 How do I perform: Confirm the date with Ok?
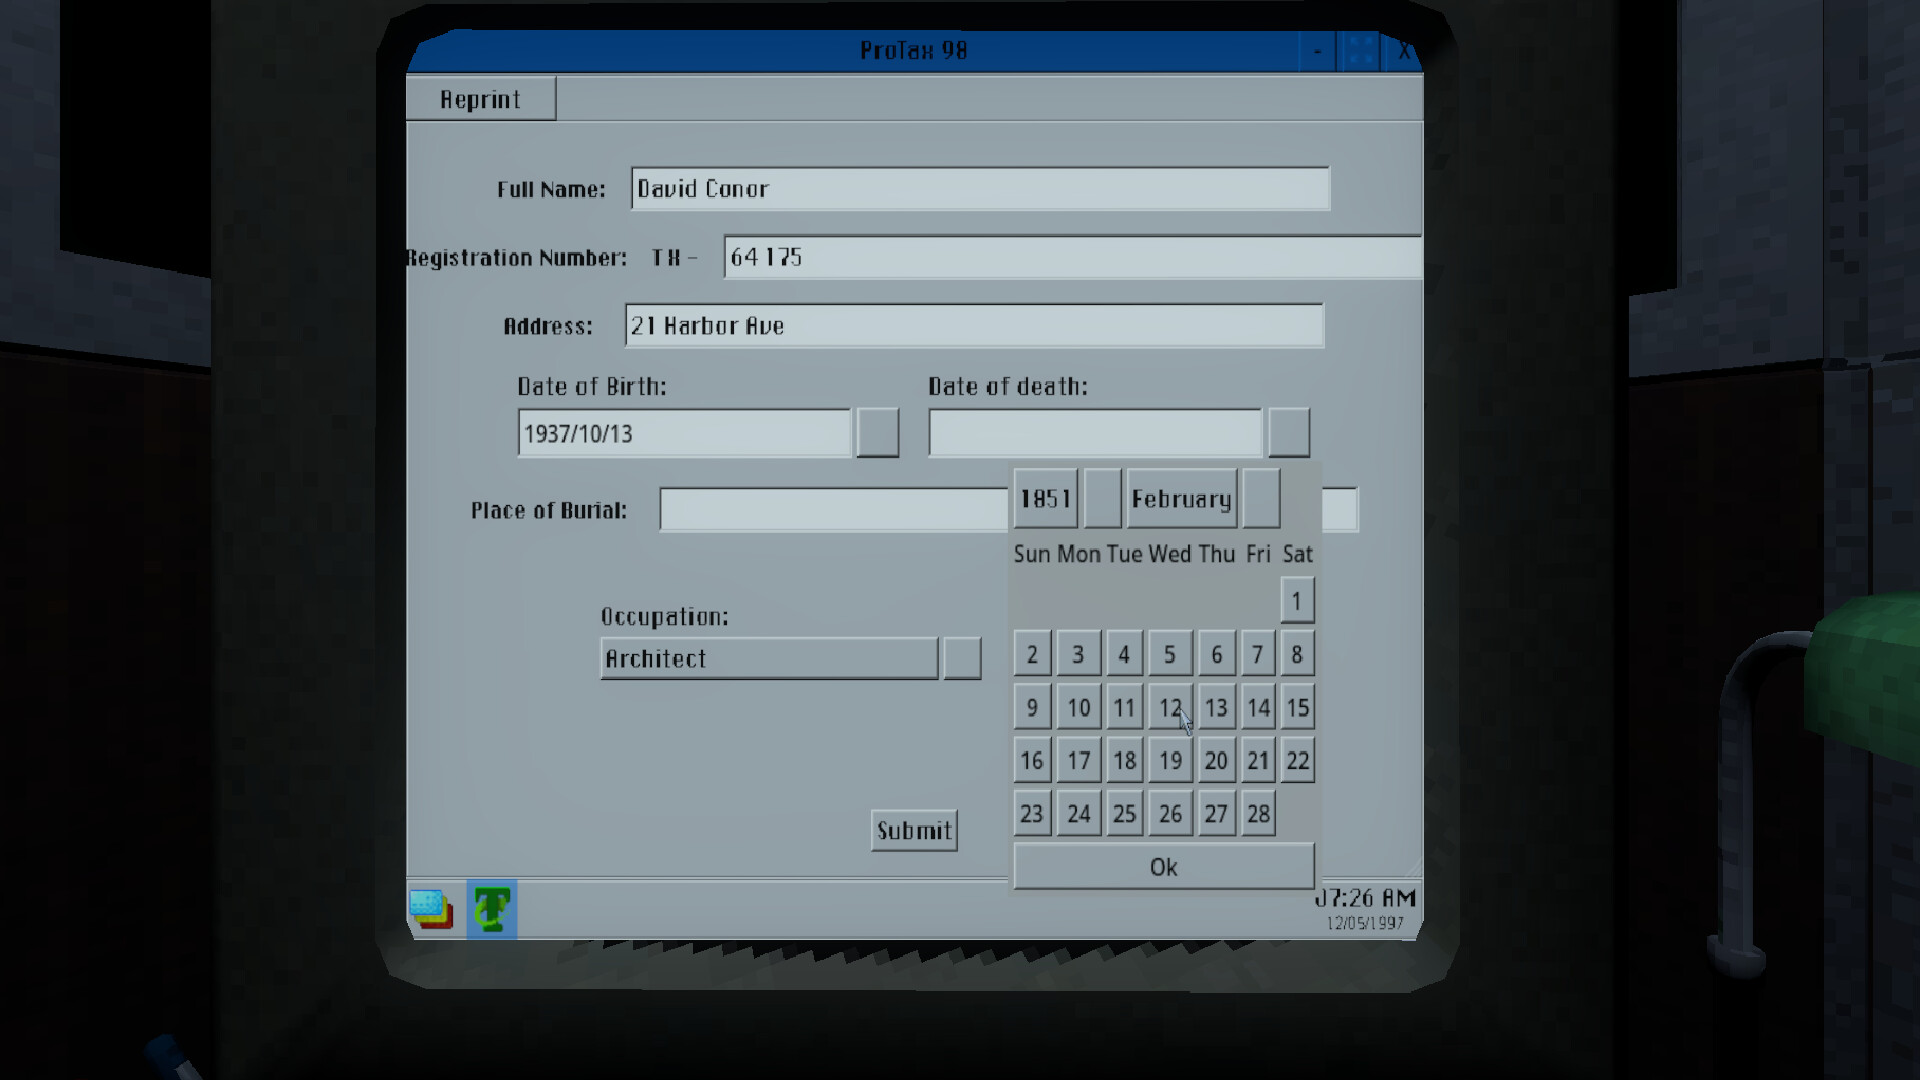(x=1162, y=866)
